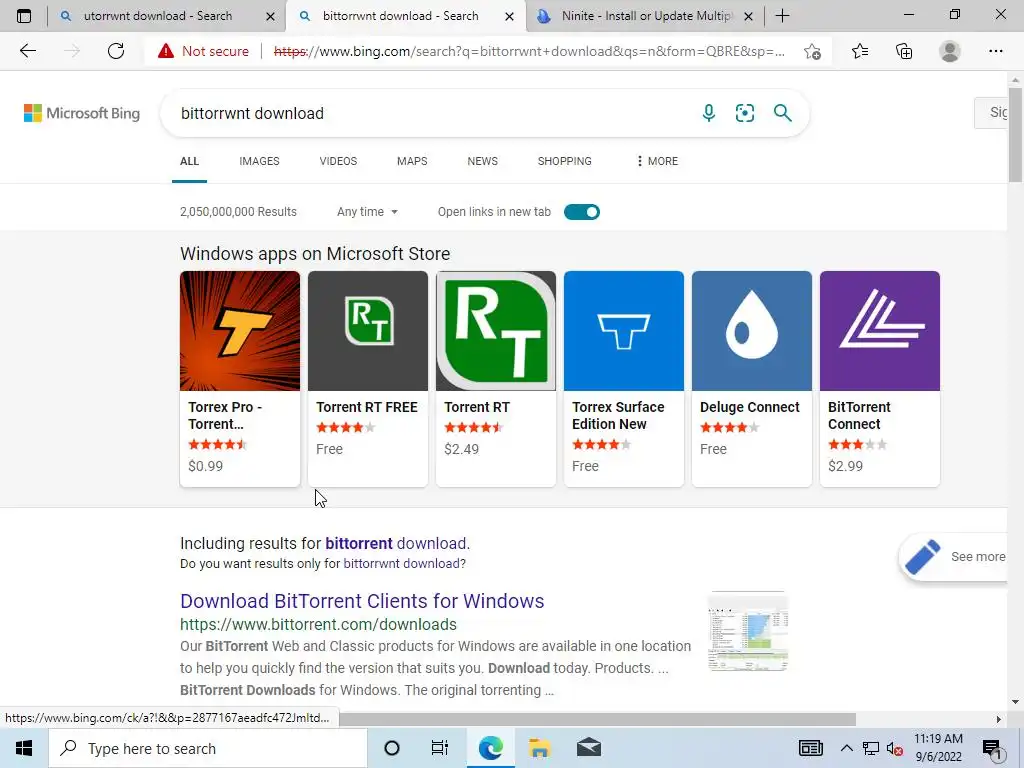Click the Bing search magnifier button

click(x=782, y=113)
